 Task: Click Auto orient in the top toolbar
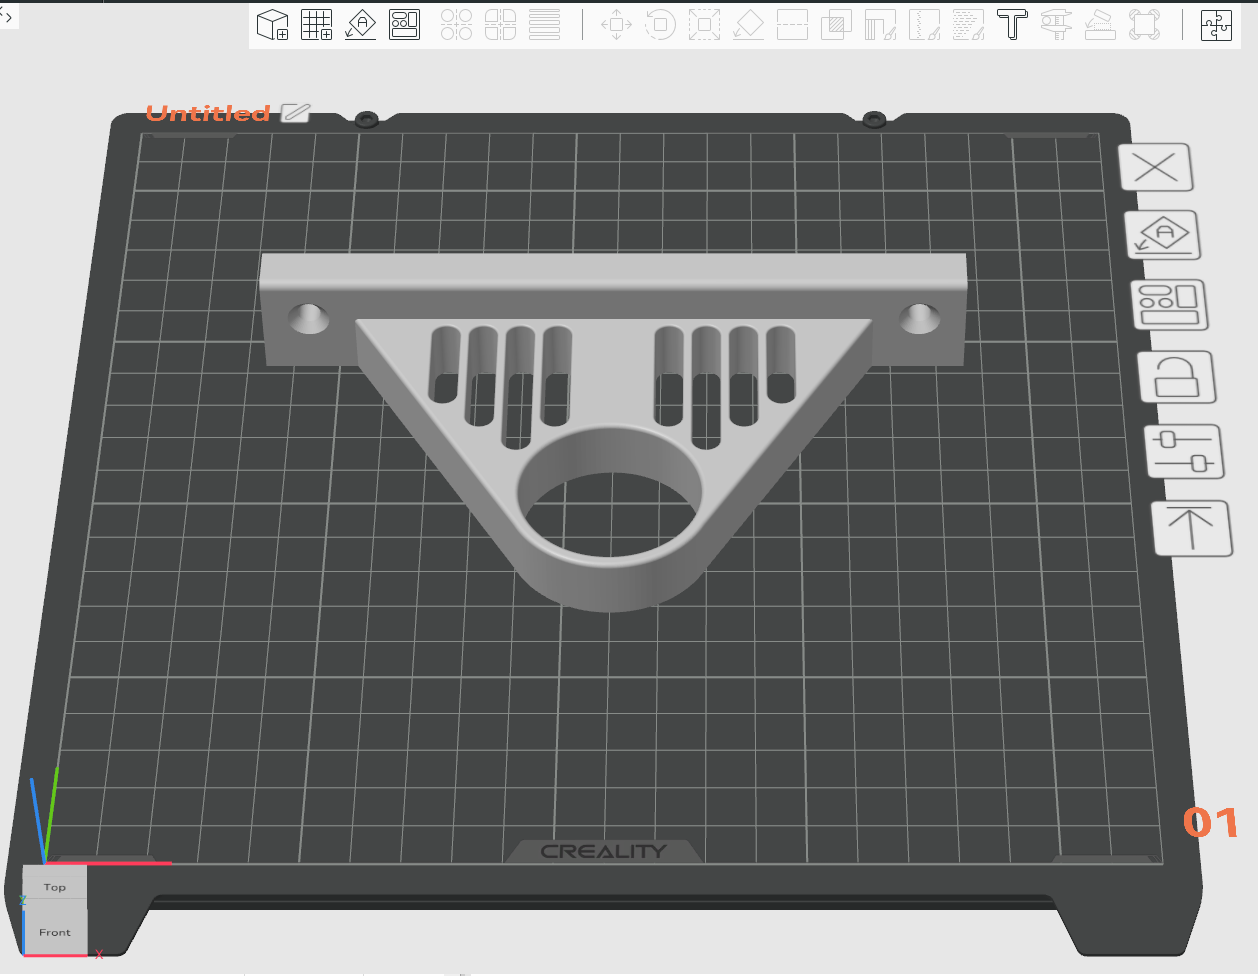(361, 24)
